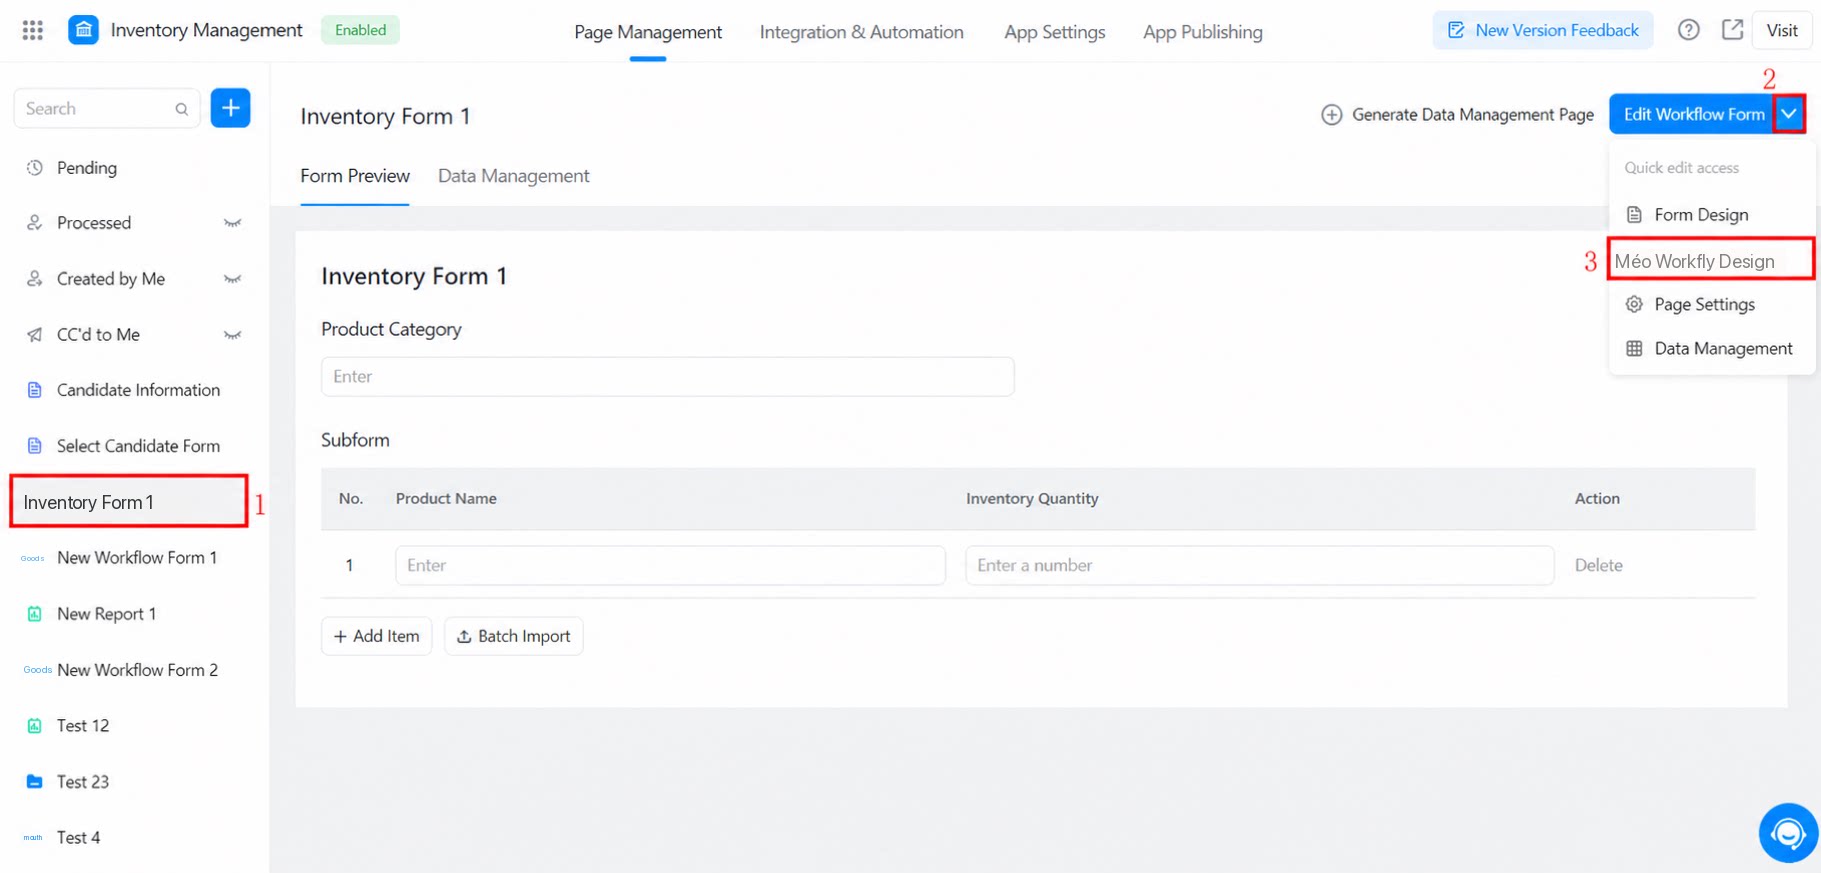This screenshot has height=873, width=1821.
Task: Open the blue chat support bubble
Action: pyautogui.click(x=1788, y=832)
